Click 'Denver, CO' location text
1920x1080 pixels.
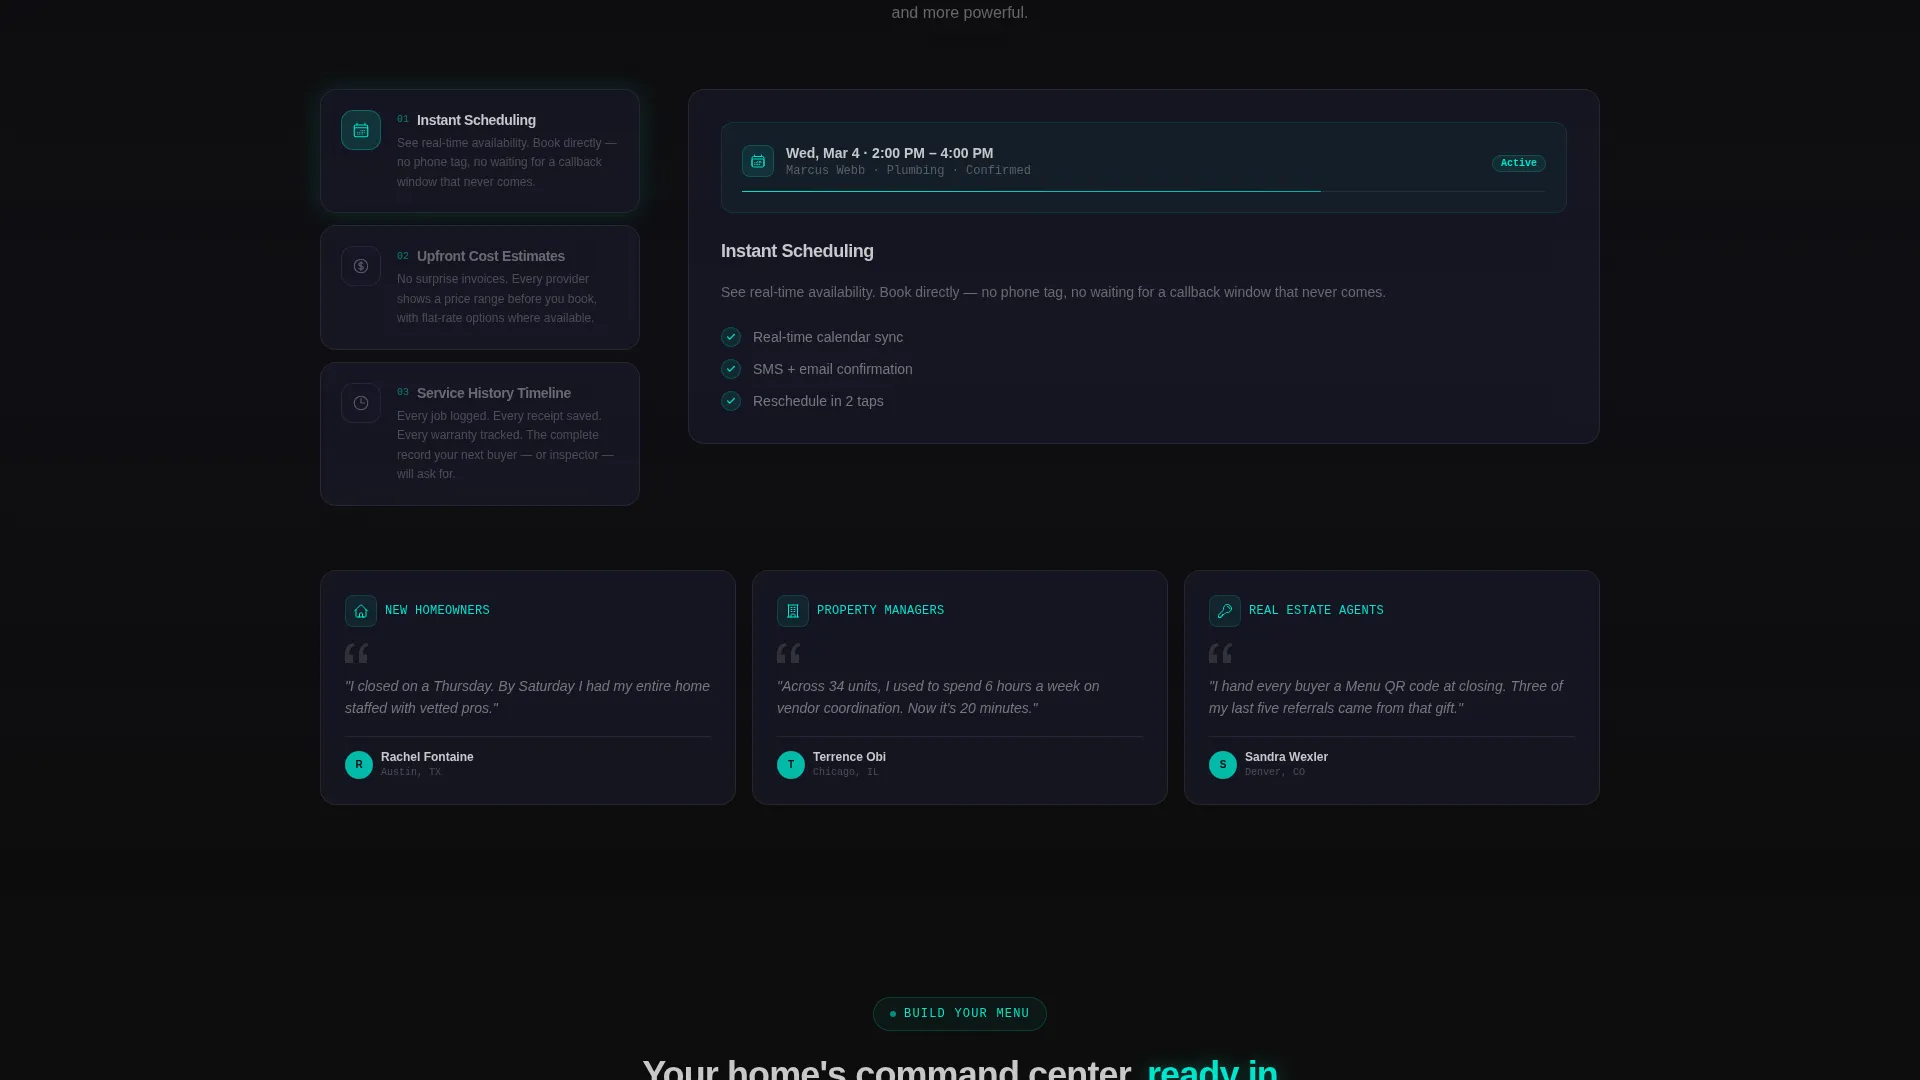point(1275,772)
